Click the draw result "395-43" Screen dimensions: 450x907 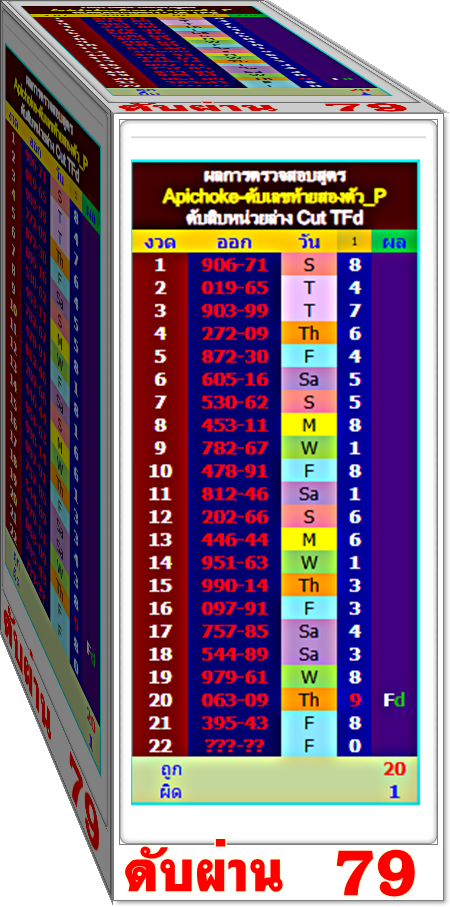coord(234,722)
